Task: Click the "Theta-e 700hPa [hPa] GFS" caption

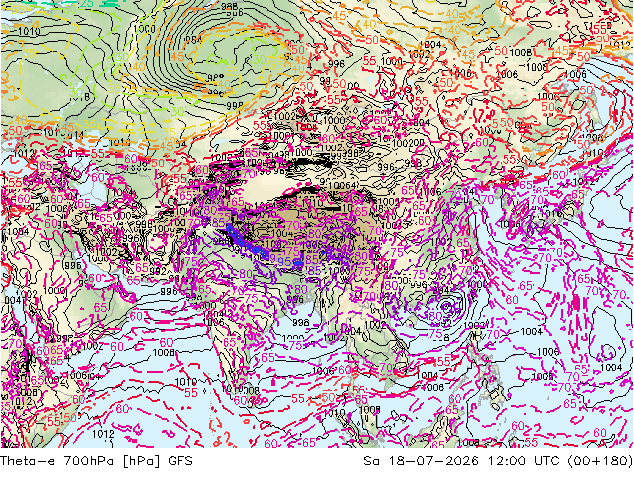Action: point(96,460)
